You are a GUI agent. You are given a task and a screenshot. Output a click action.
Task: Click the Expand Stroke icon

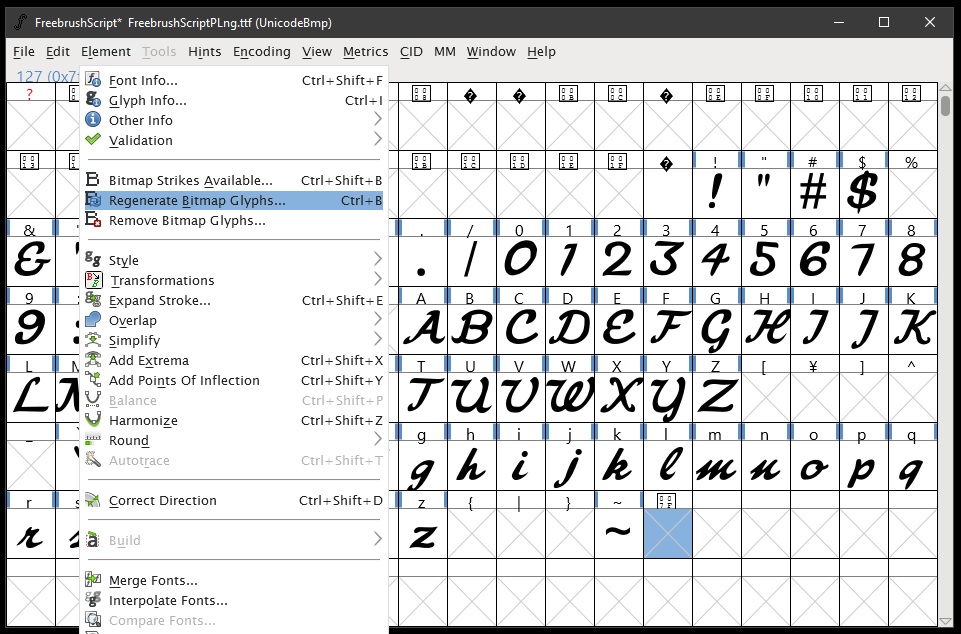(x=93, y=300)
